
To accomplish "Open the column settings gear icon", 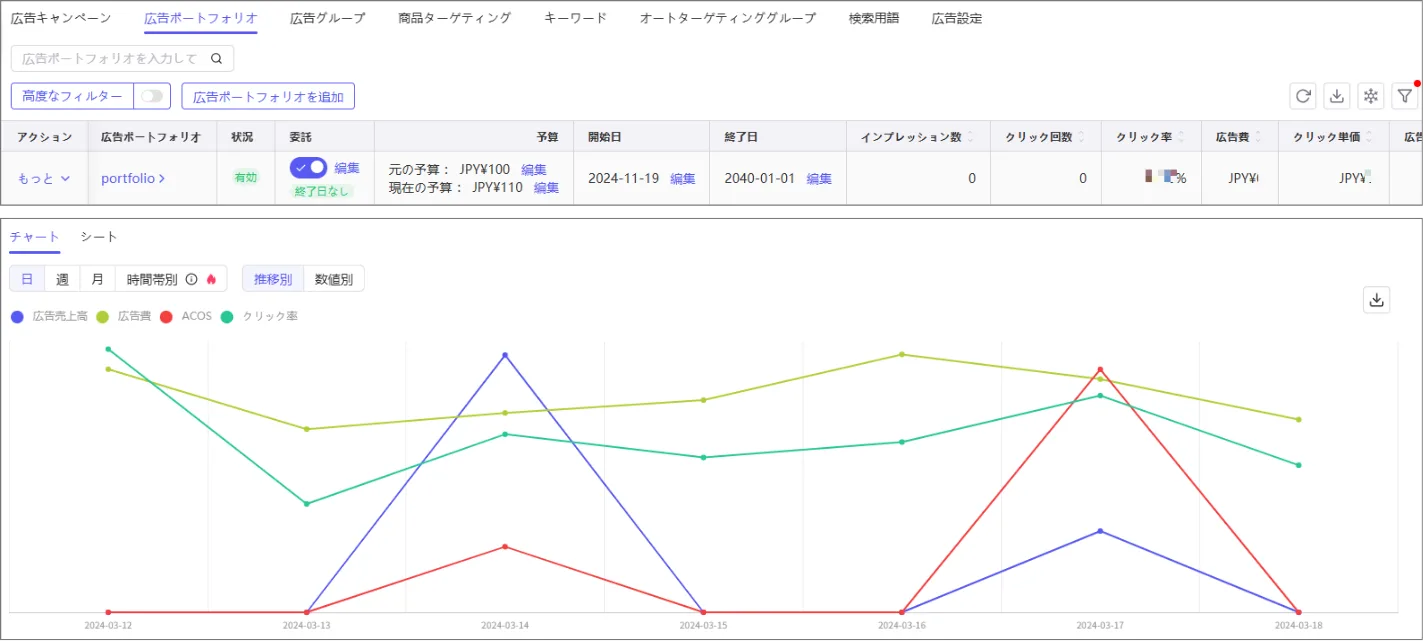I will click(1371, 96).
